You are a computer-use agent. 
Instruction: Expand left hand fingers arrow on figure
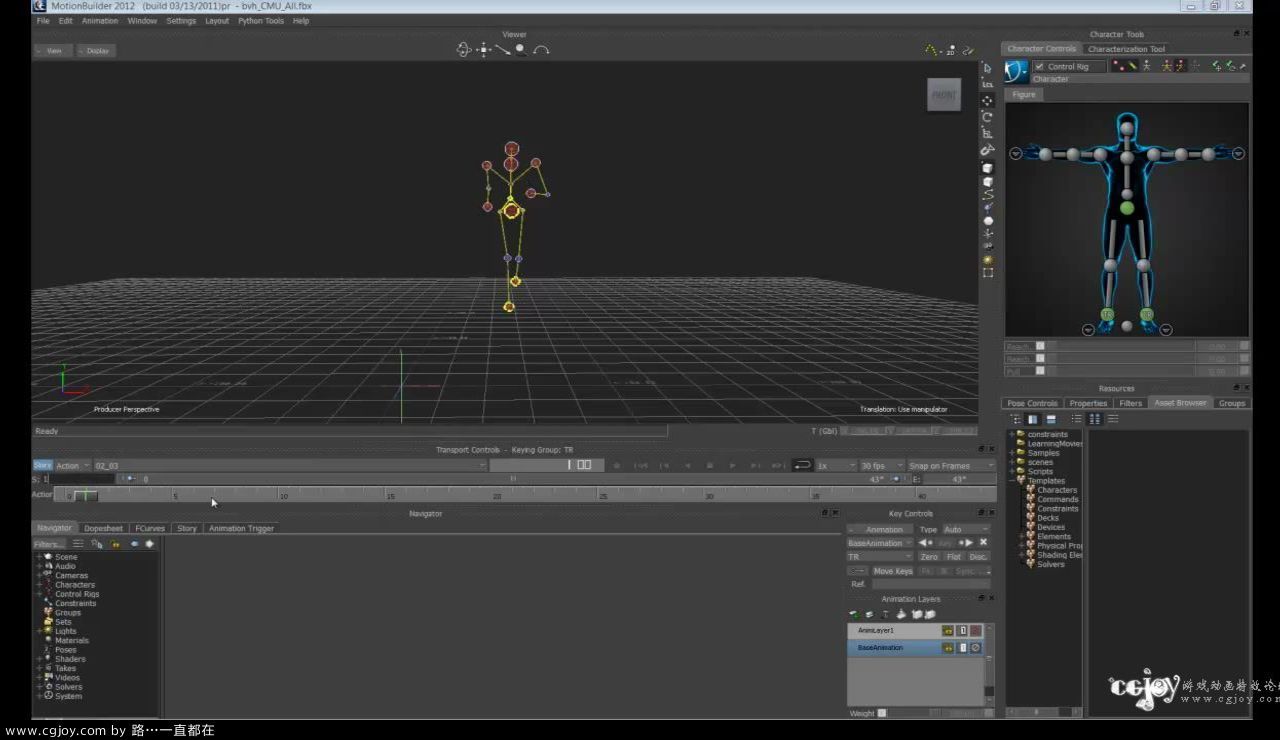point(1238,154)
